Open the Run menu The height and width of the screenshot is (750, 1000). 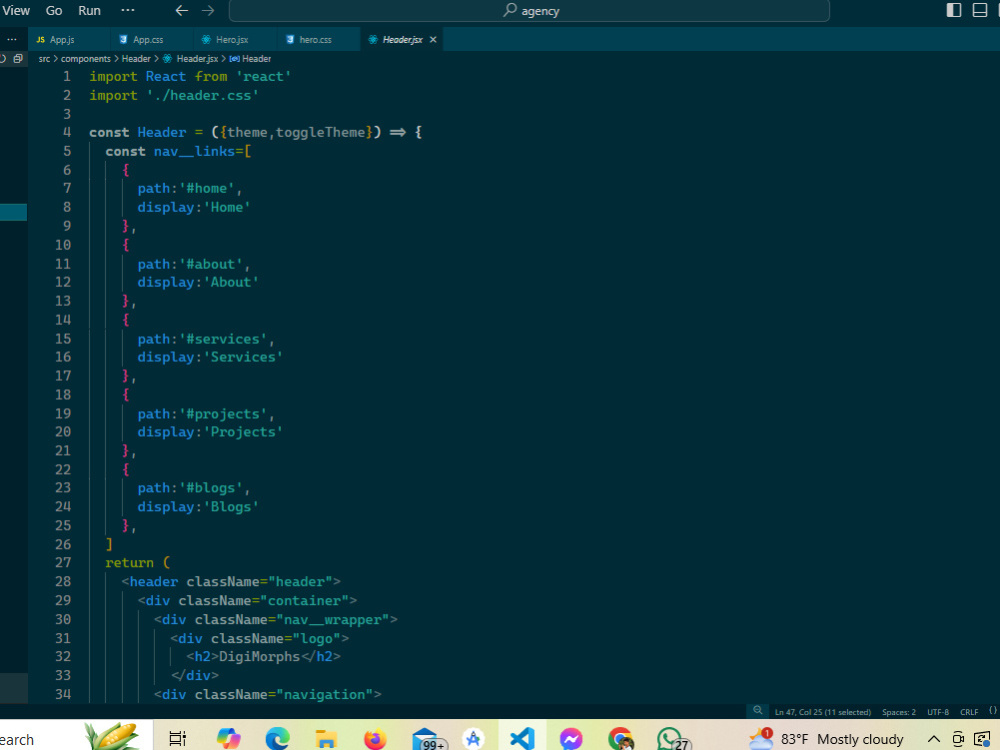point(89,11)
